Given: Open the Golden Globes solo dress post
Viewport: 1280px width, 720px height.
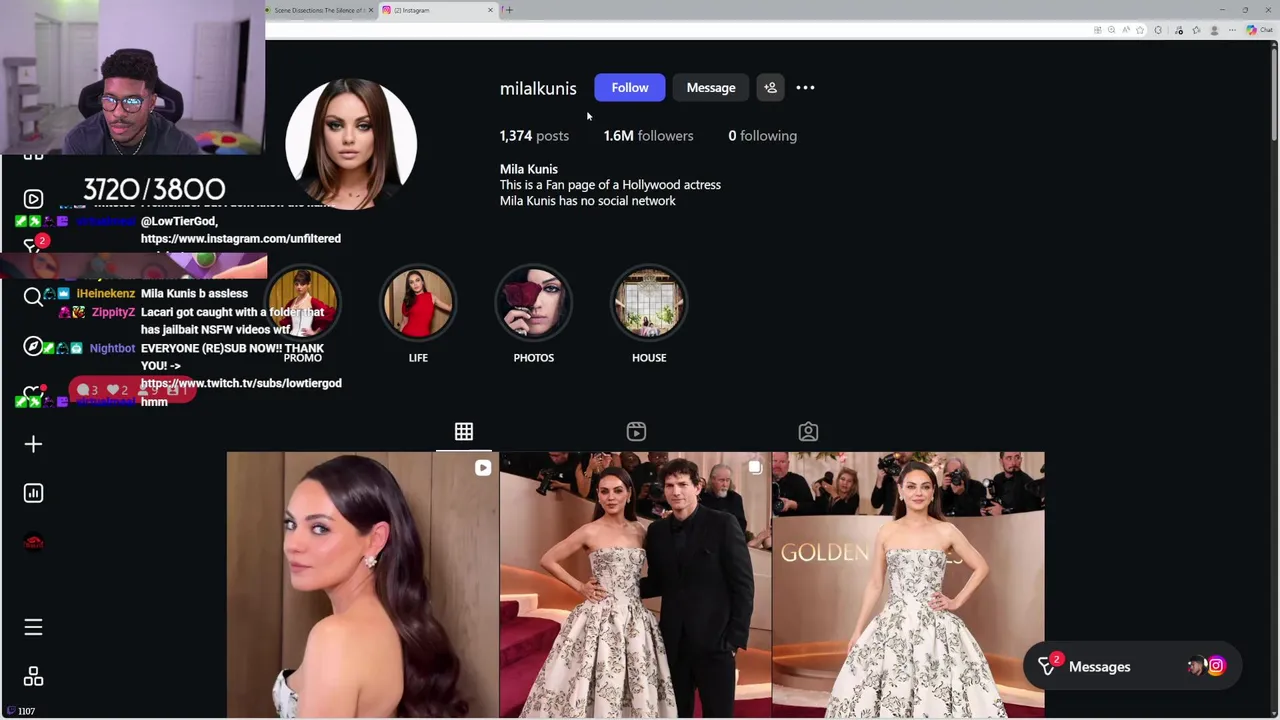Looking at the screenshot, I should (x=908, y=585).
